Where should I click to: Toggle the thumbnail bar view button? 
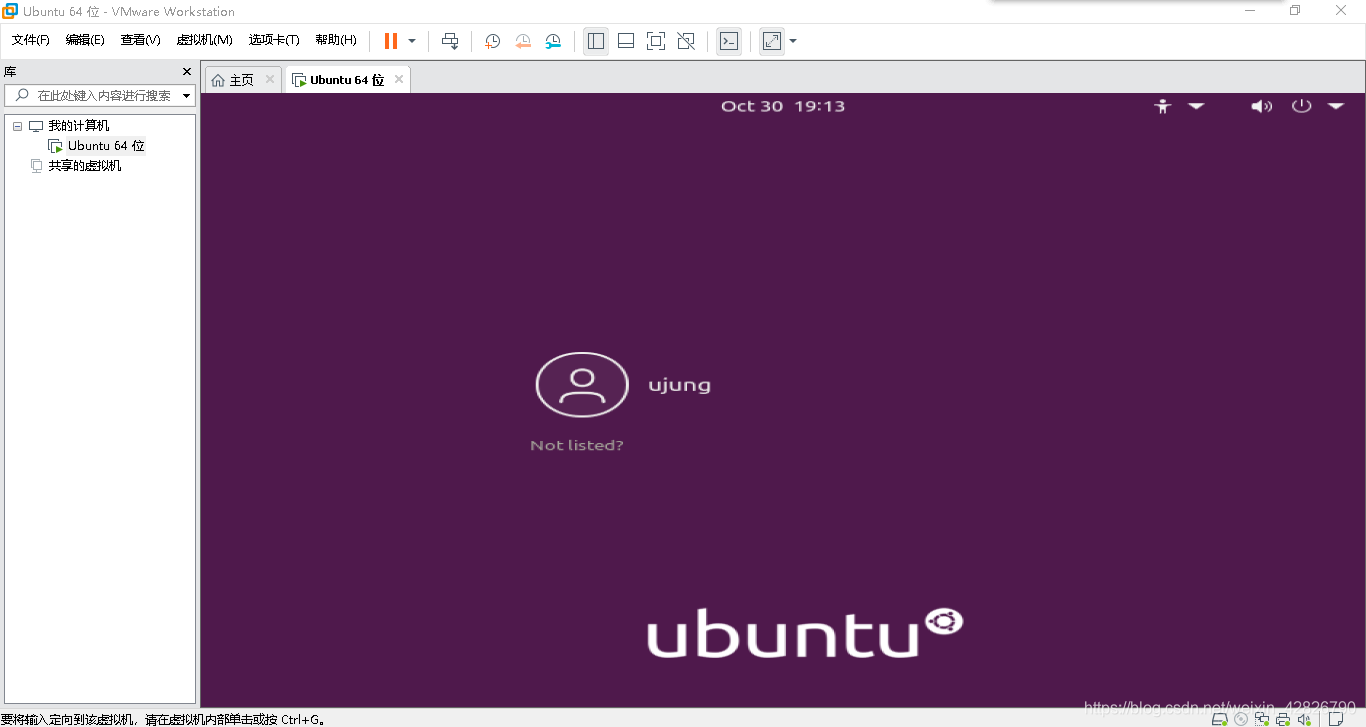pyautogui.click(x=626, y=41)
